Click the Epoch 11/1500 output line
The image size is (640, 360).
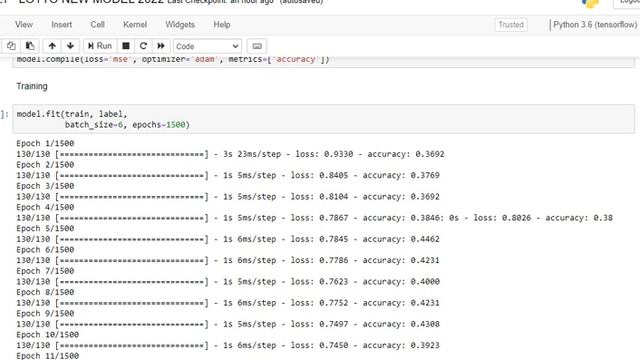coord(48,356)
